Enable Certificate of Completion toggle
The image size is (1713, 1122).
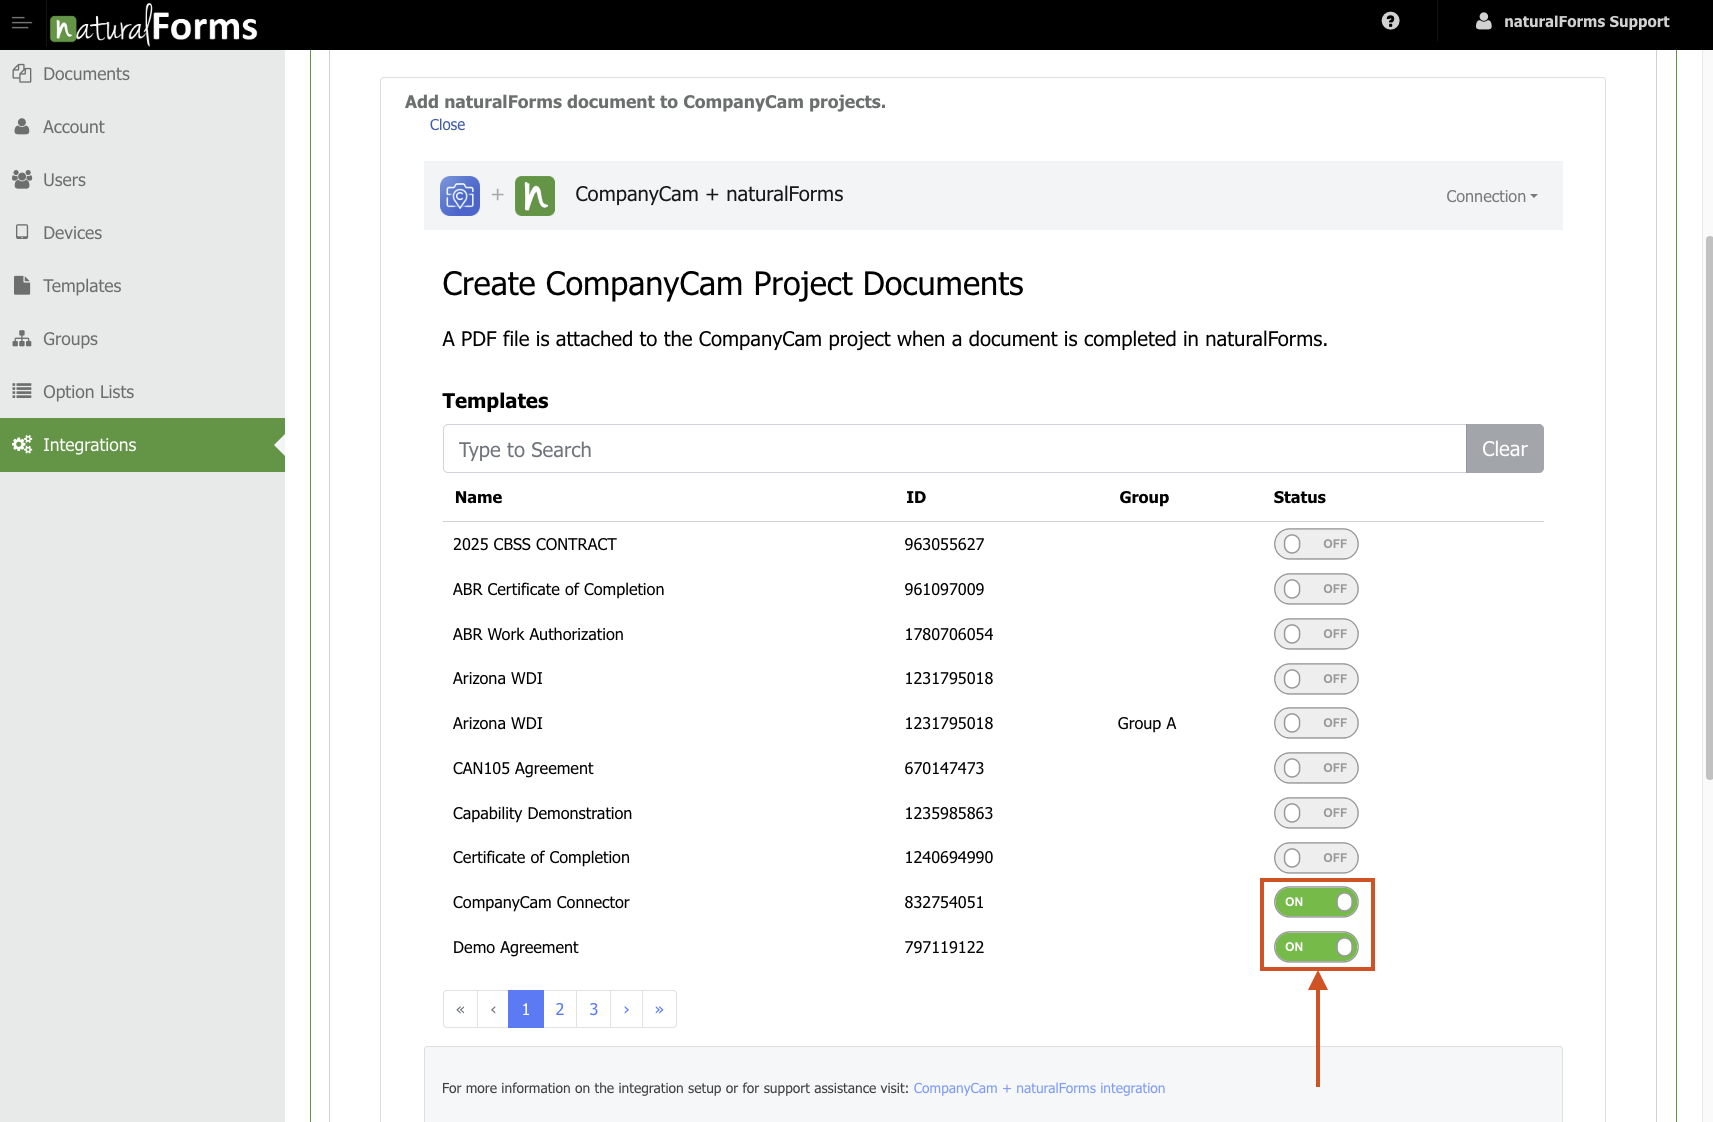point(1316,858)
